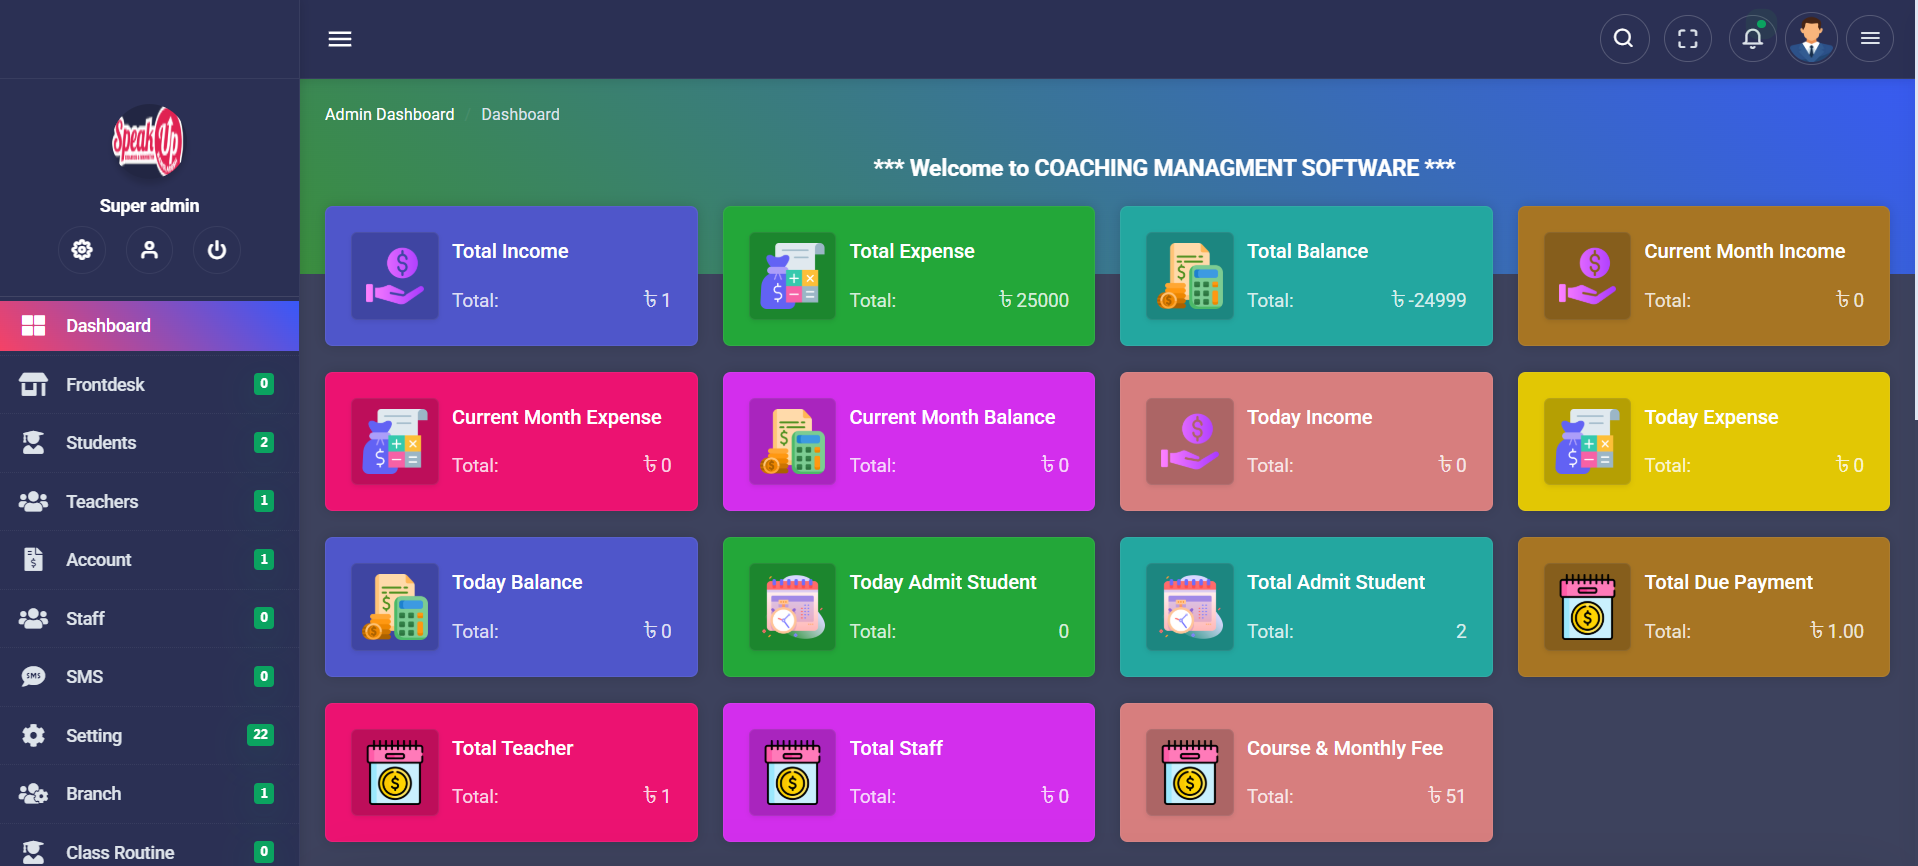Click the Today Balance card icon
1918x866 pixels.
pyautogui.click(x=395, y=607)
